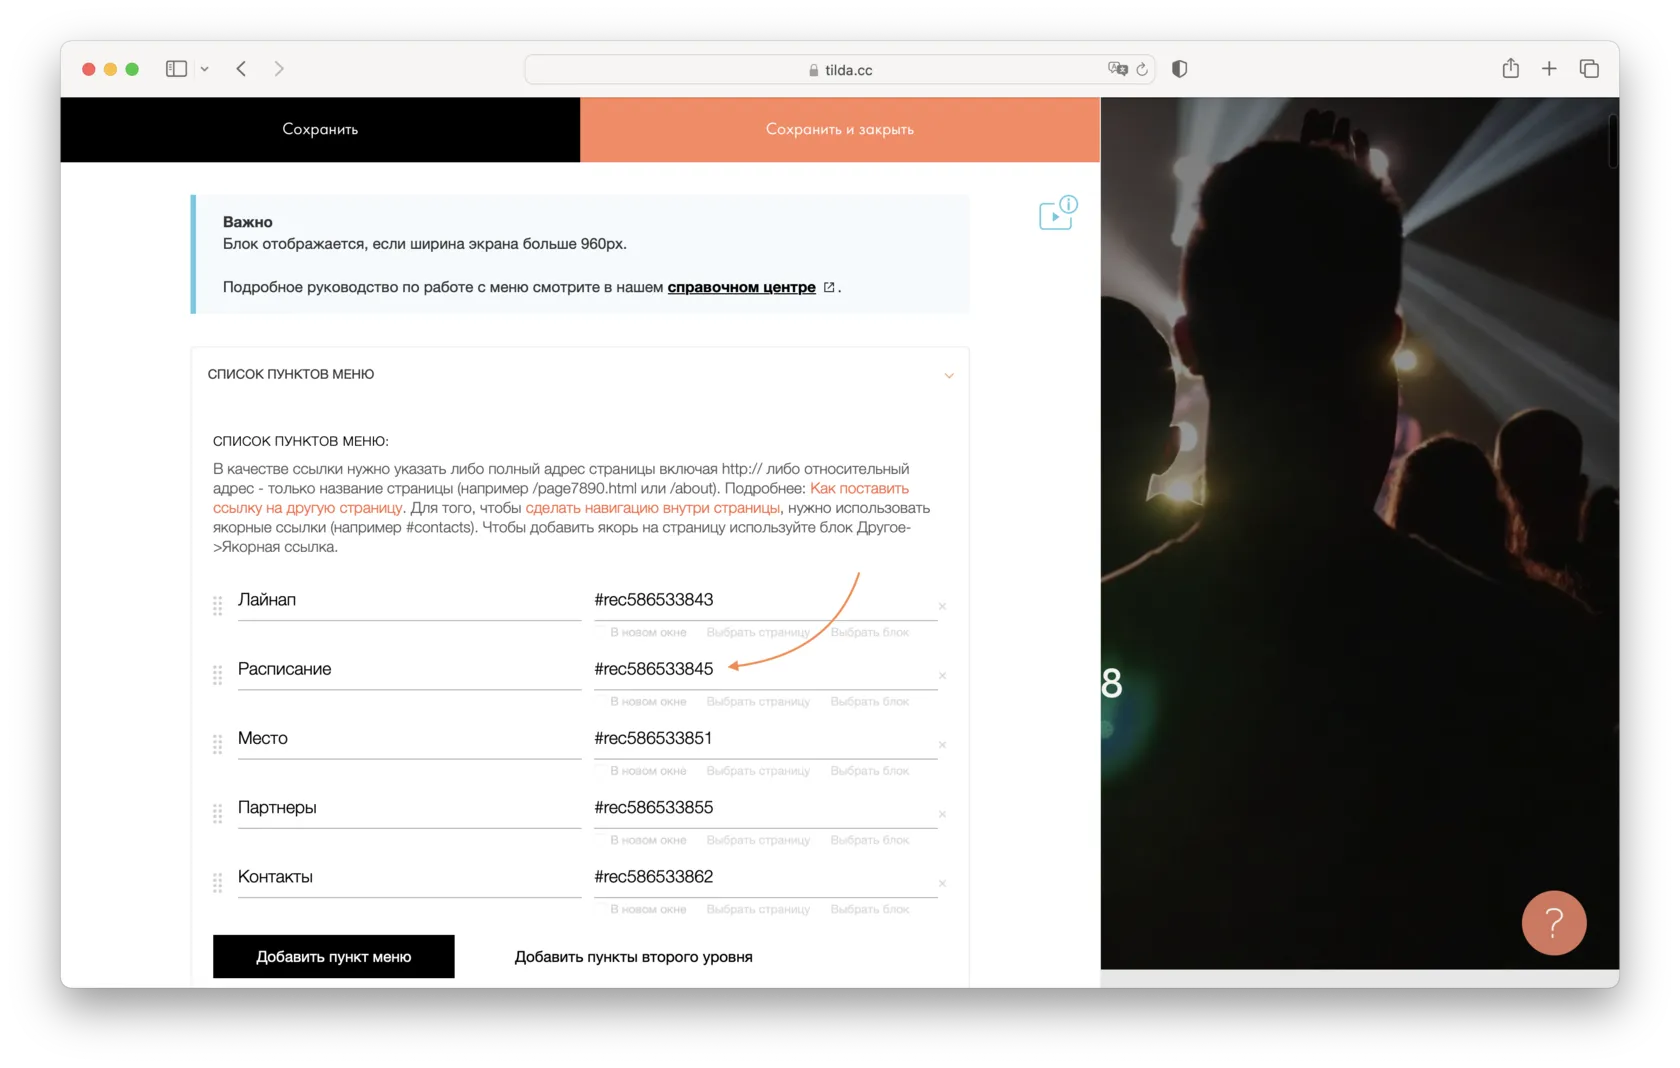The height and width of the screenshot is (1068, 1680).
Task: Click the Лайнап menu title field
Action: pos(409,600)
